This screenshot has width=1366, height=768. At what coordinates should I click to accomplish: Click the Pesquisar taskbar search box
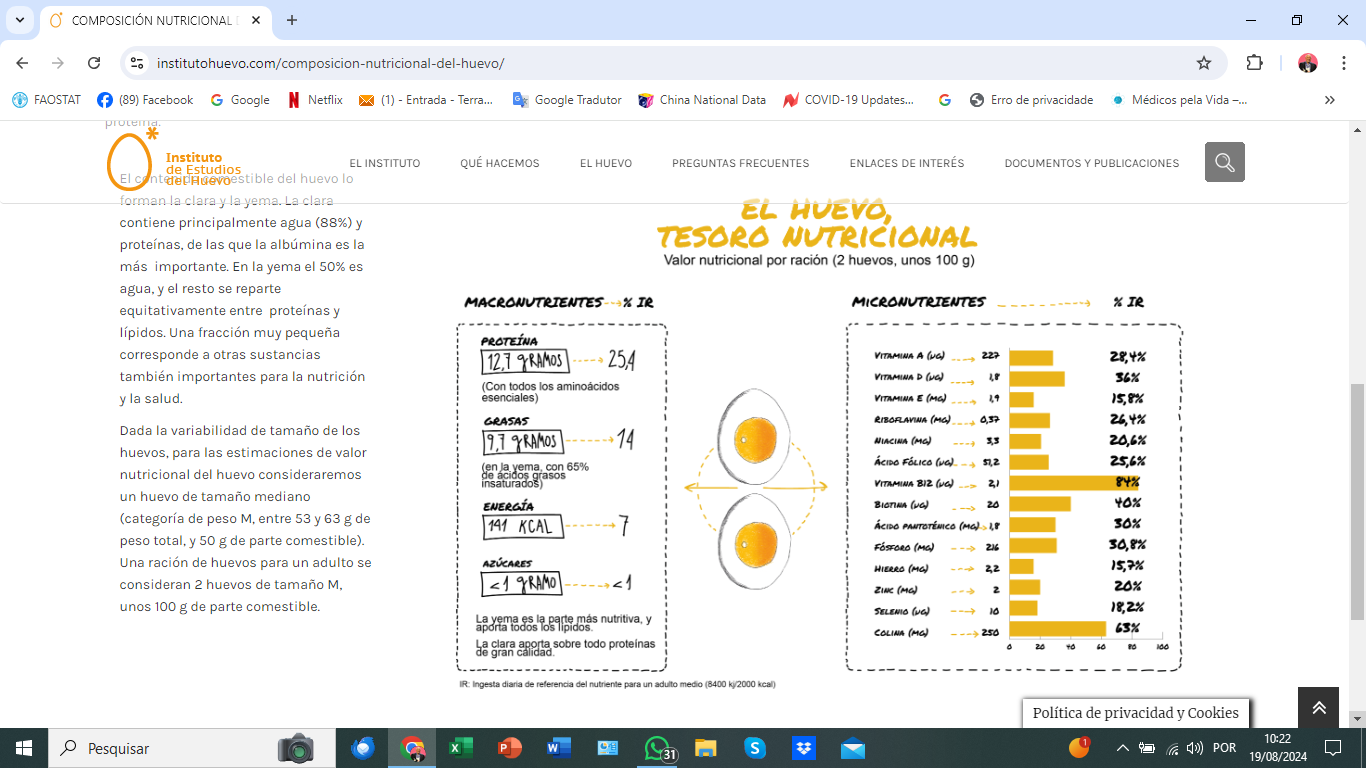coord(191,748)
